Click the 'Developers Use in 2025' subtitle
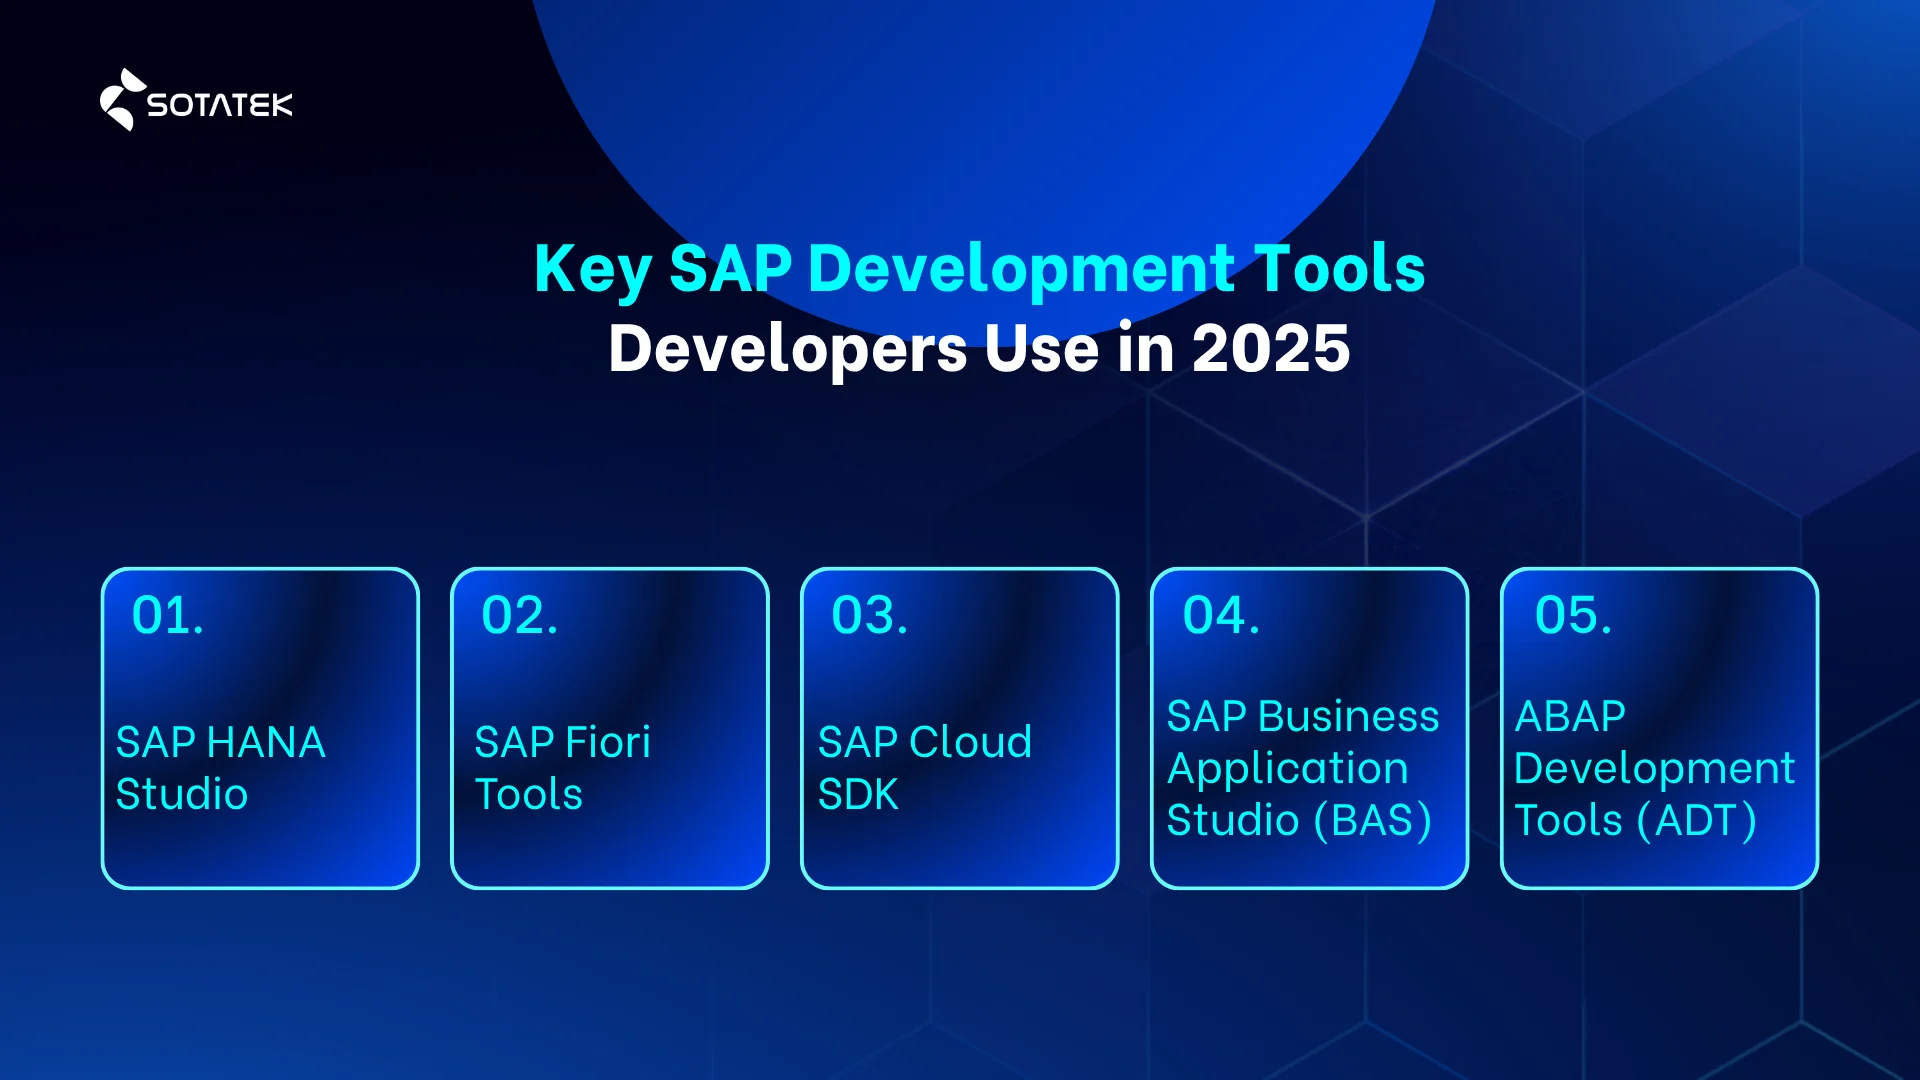1920x1080 pixels. pyautogui.click(x=979, y=348)
